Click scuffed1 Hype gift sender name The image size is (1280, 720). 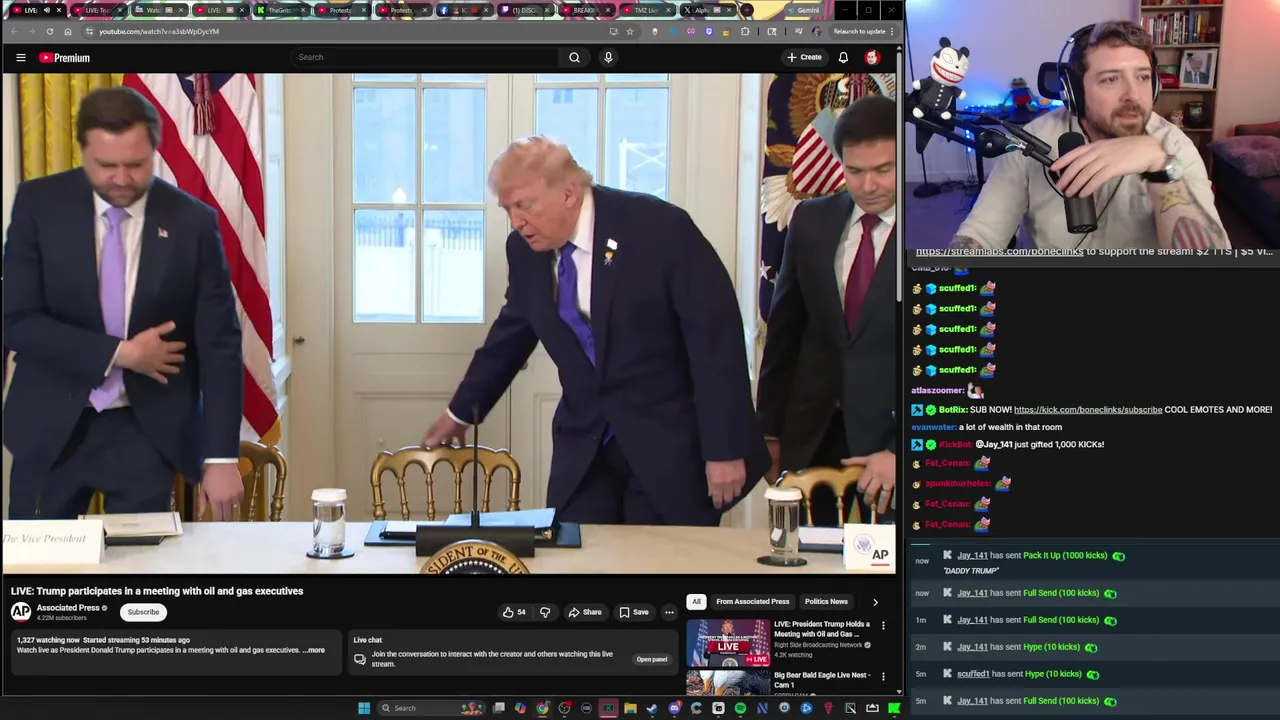(973, 674)
